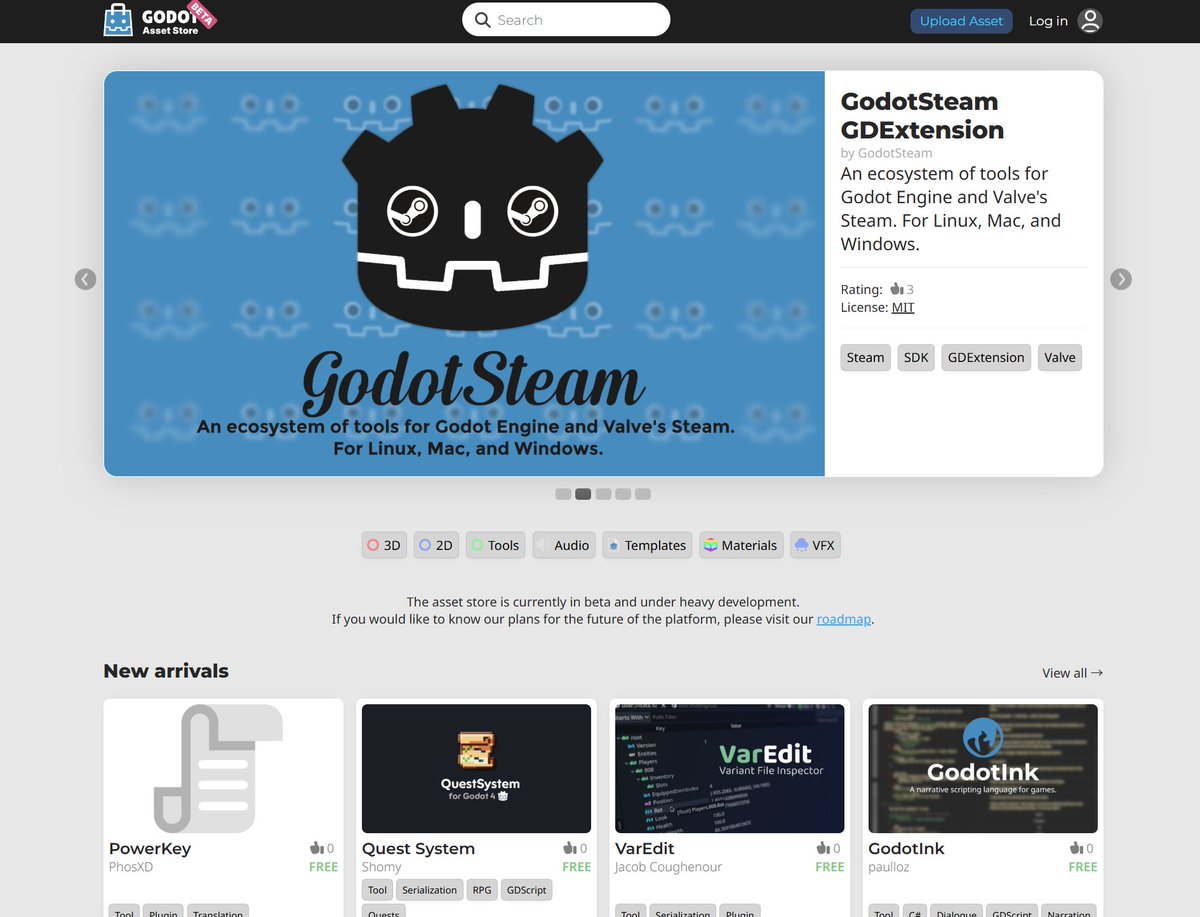Select Serialization tag on Quest System card
Viewport: 1200px width, 917px height.
click(x=430, y=890)
